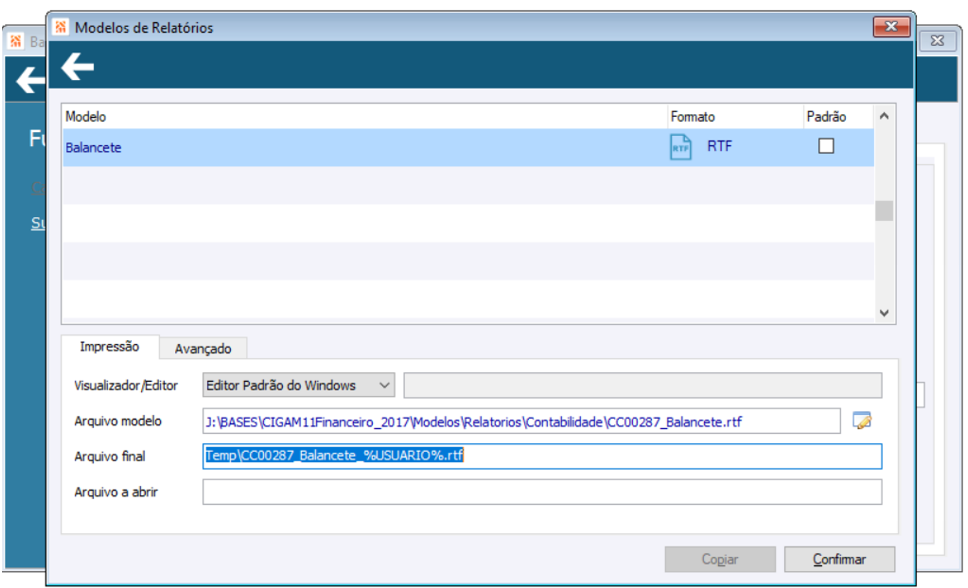Viewport: 968px width, 588px height.
Task: Click the disabled field next to Editor dropdown
Action: point(643,385)
